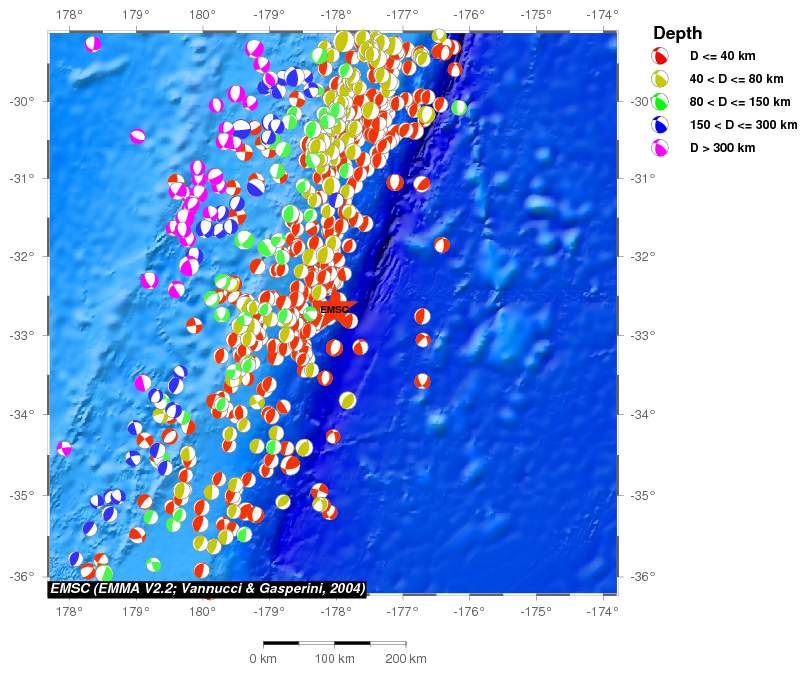
Task: Click the "200 km" scale bar label
Action: [x=406, y=659]
